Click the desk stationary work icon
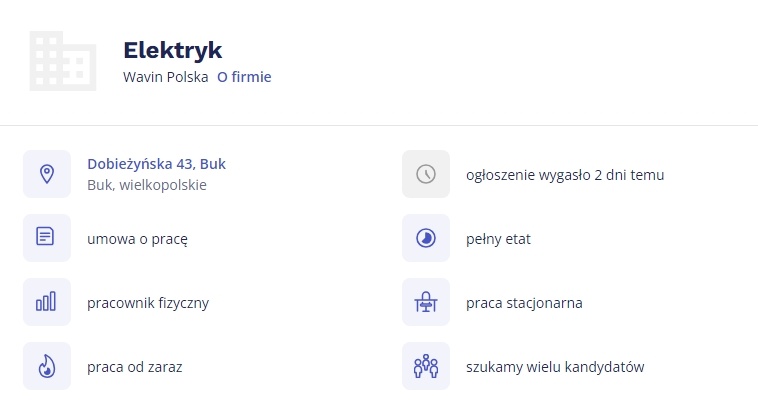The image size is (758, 409). click(426, 302)
